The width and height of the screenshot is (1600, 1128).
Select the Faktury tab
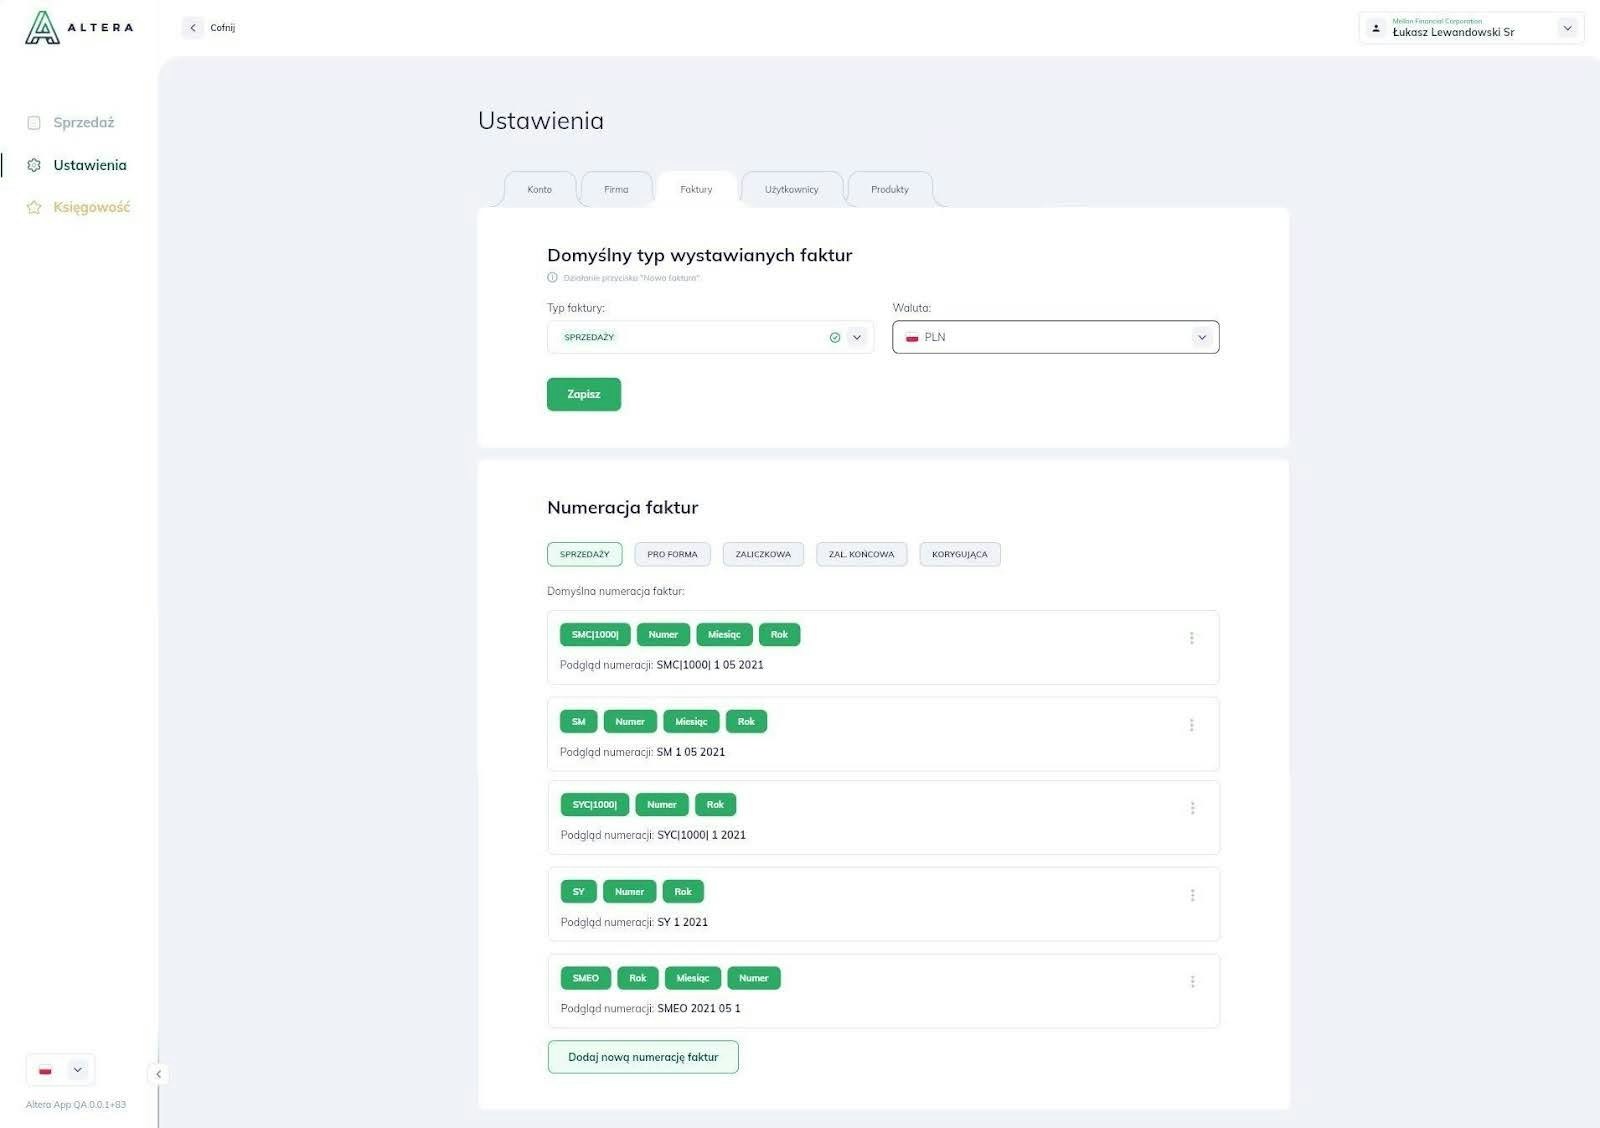[696, 190]
